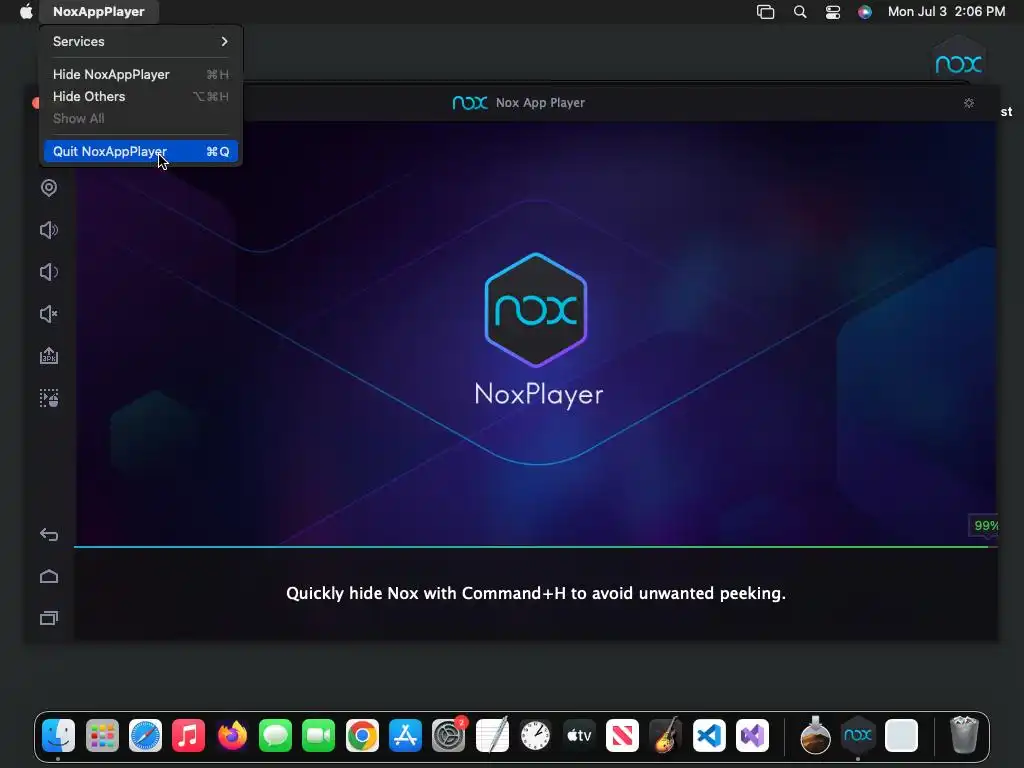Go back with the Android back arrow
Viewport: 1024px width, 768px height.
pos(49,535)
